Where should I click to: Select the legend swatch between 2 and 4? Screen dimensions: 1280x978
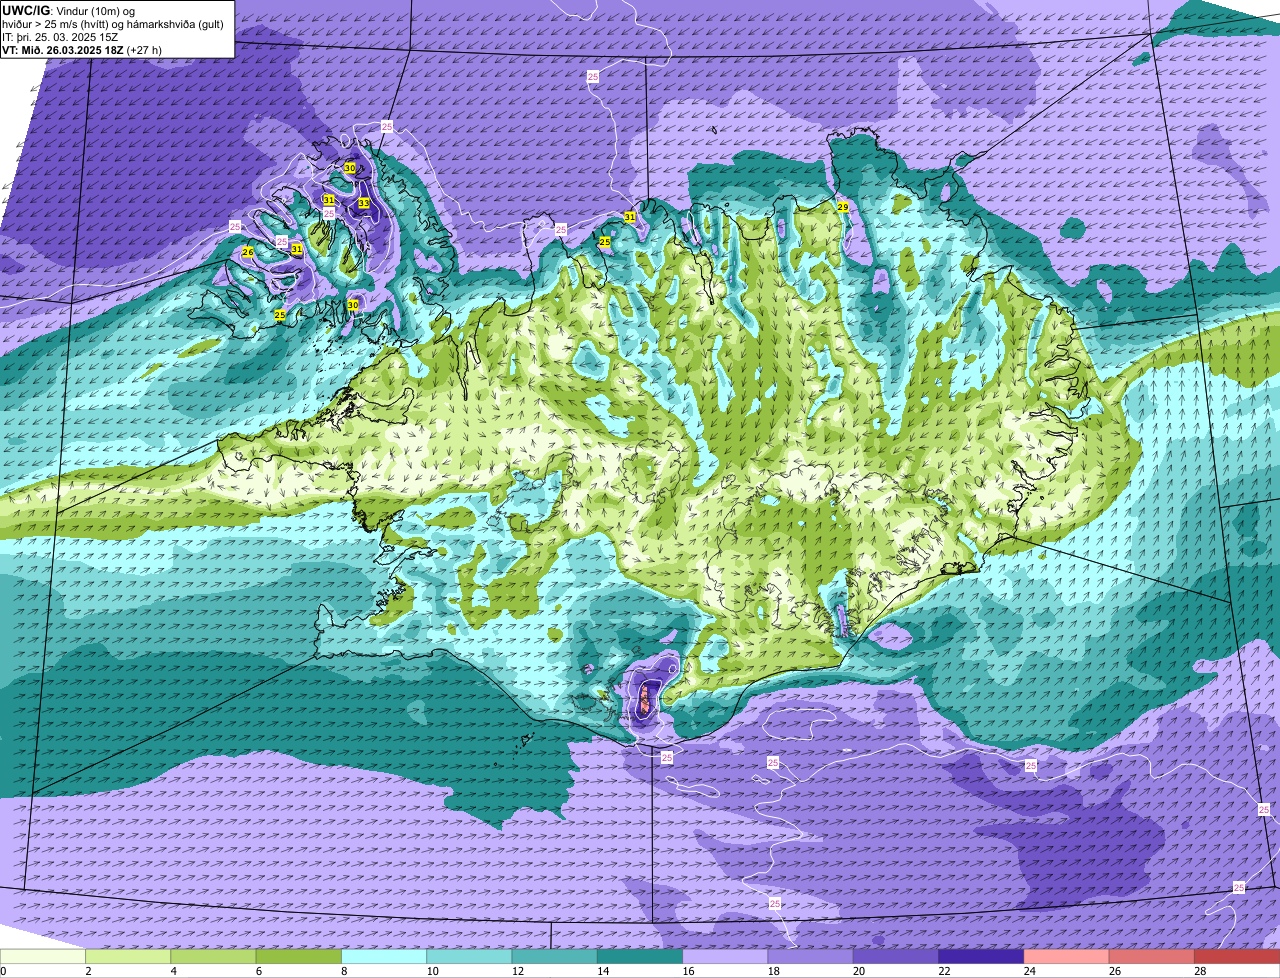pyautogui.click(x=128, y=956)
